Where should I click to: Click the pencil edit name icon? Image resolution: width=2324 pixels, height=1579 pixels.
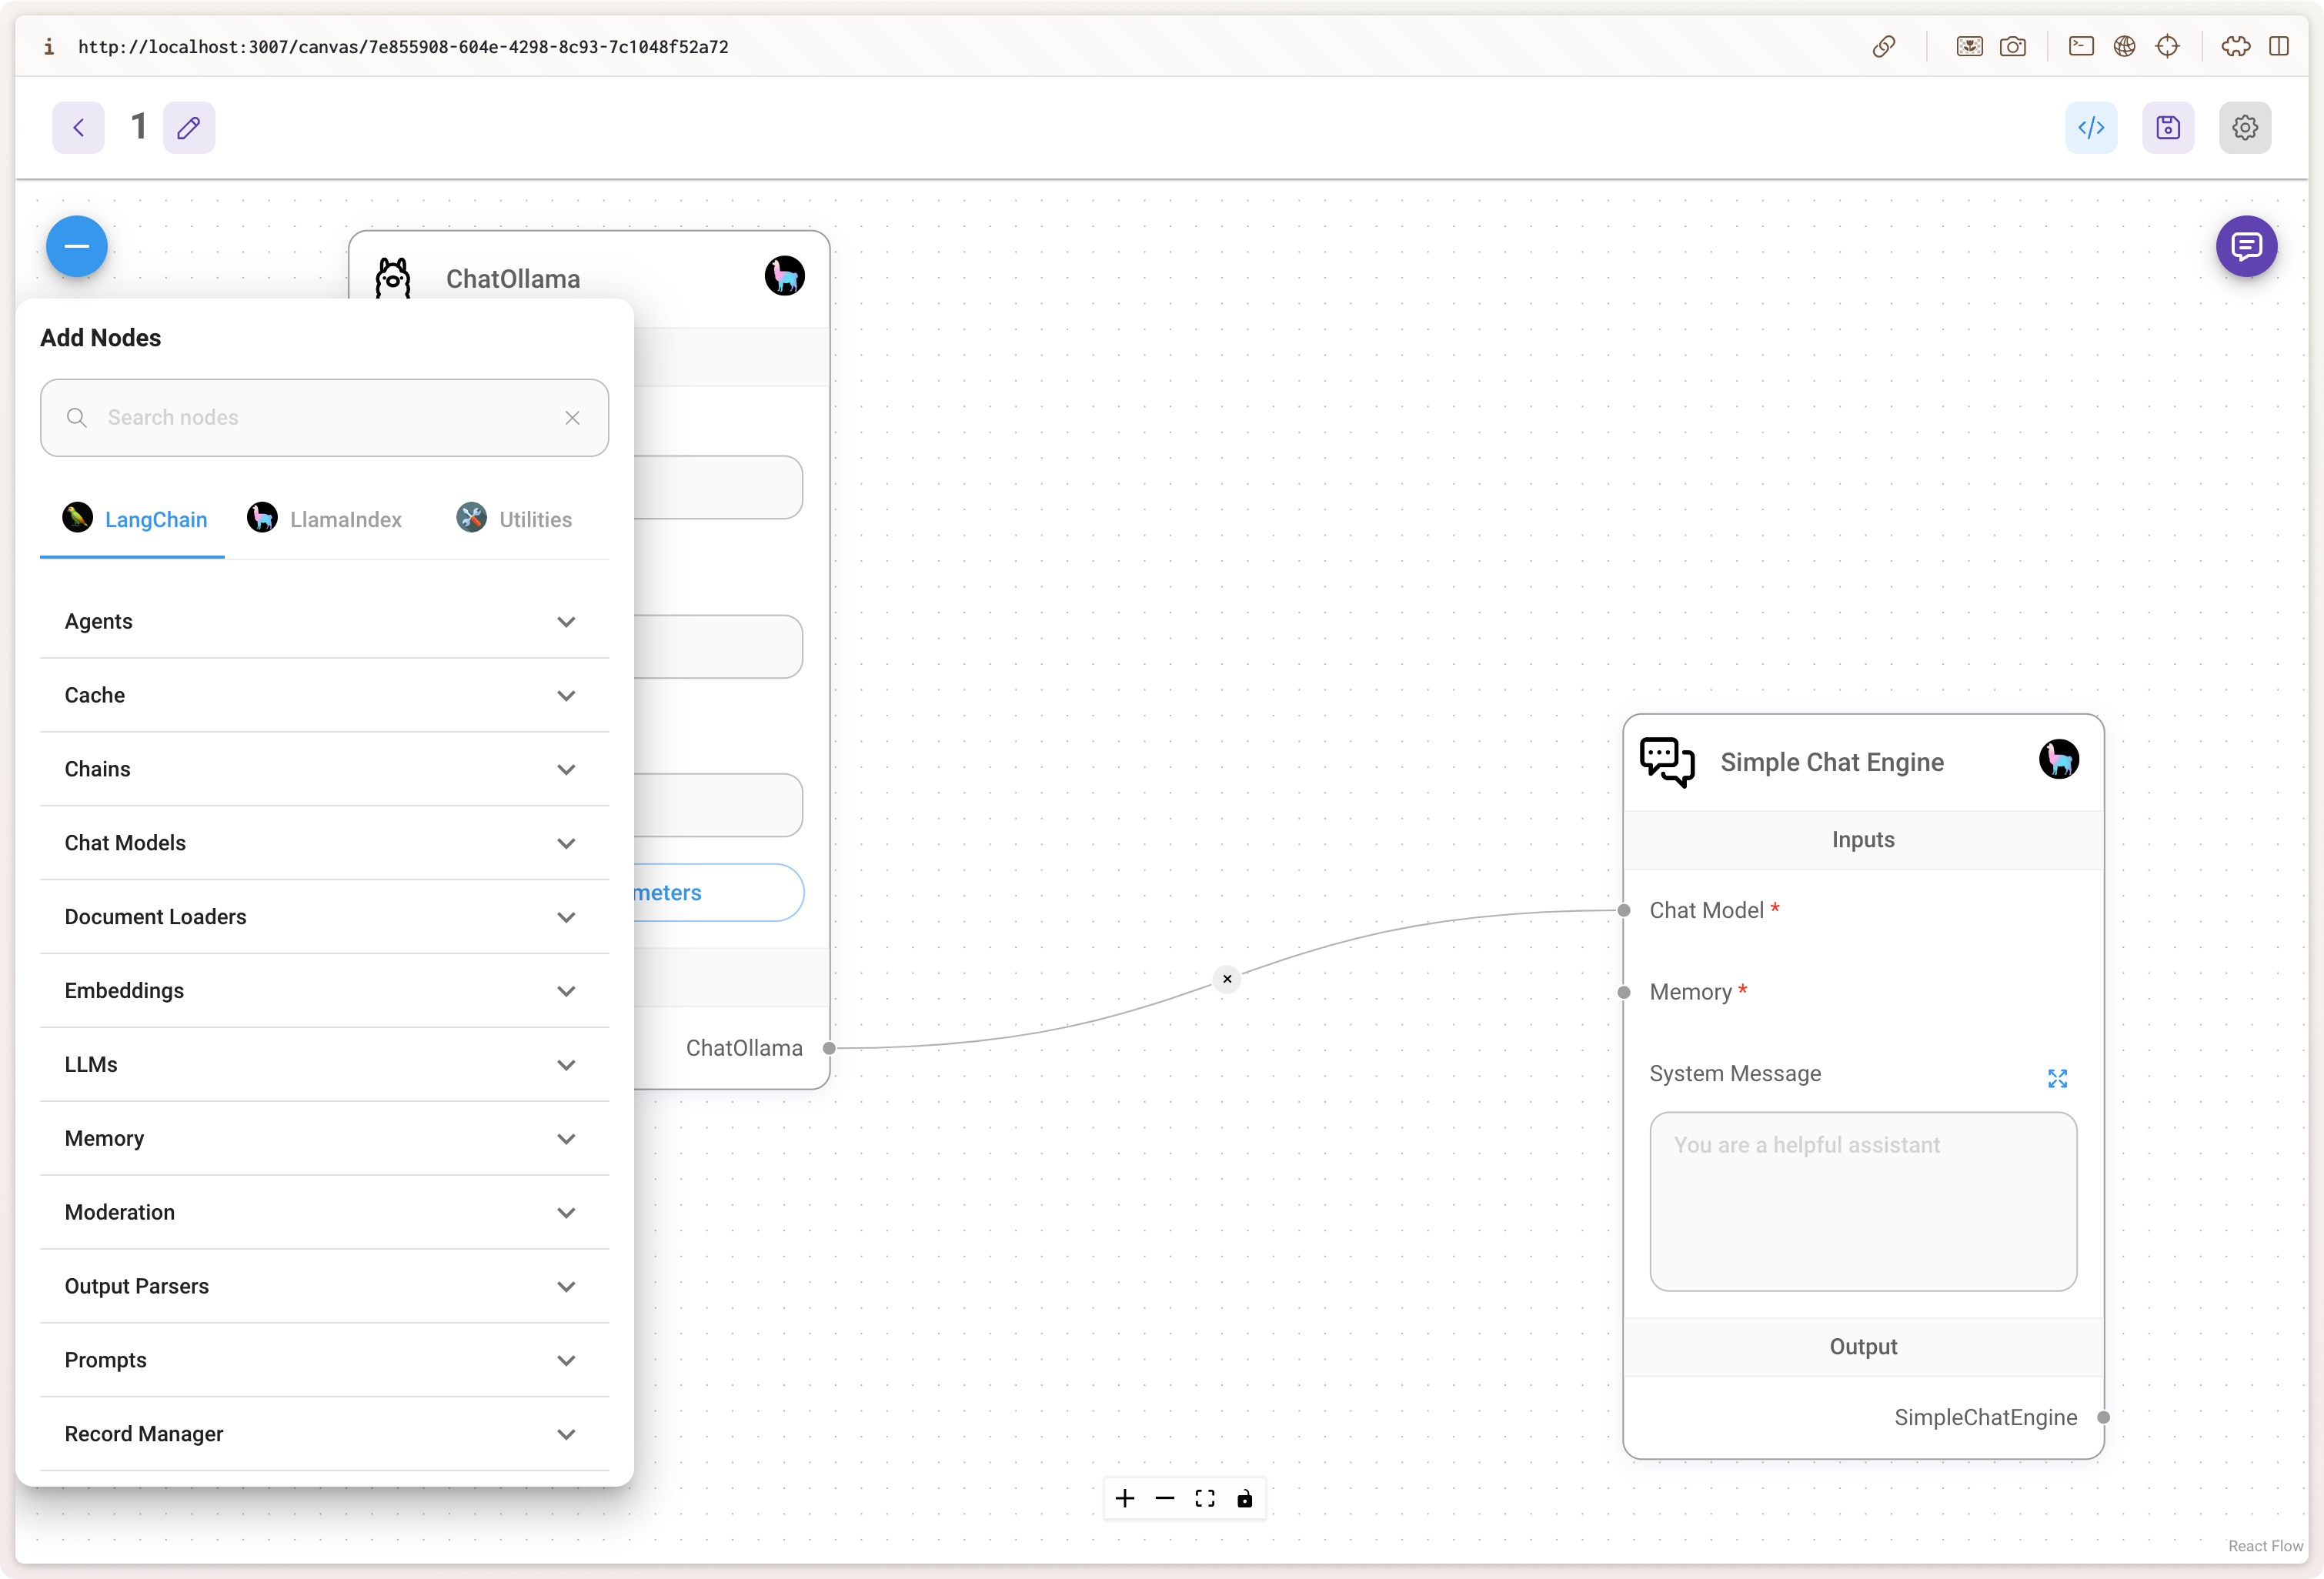pyautogui.click(x=189, y=127)
